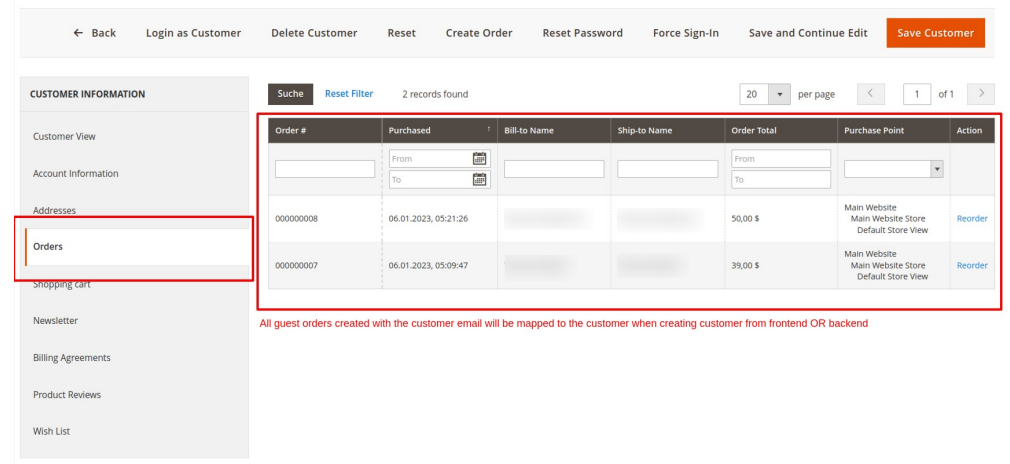
Task: Go to previous page arrow
Action: pyautogui.click(x=871, y=94)
